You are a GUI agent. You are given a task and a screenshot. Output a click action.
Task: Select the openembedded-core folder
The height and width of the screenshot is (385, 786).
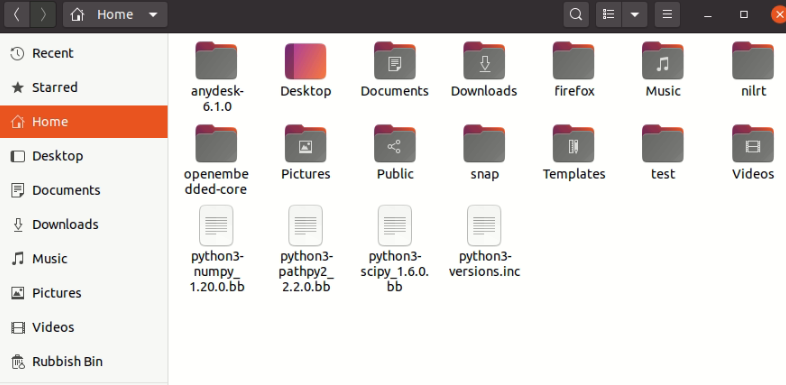pyautogui.click(x=216, y=159)
